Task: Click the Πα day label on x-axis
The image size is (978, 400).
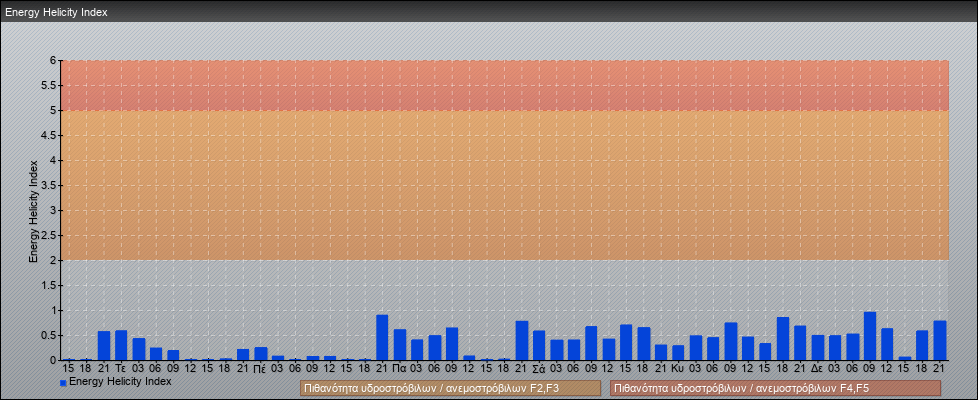Action: click(x=400, y=368)
